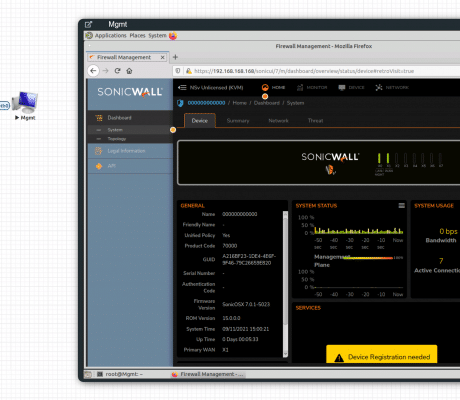Switch to the Summary tab

238,121
